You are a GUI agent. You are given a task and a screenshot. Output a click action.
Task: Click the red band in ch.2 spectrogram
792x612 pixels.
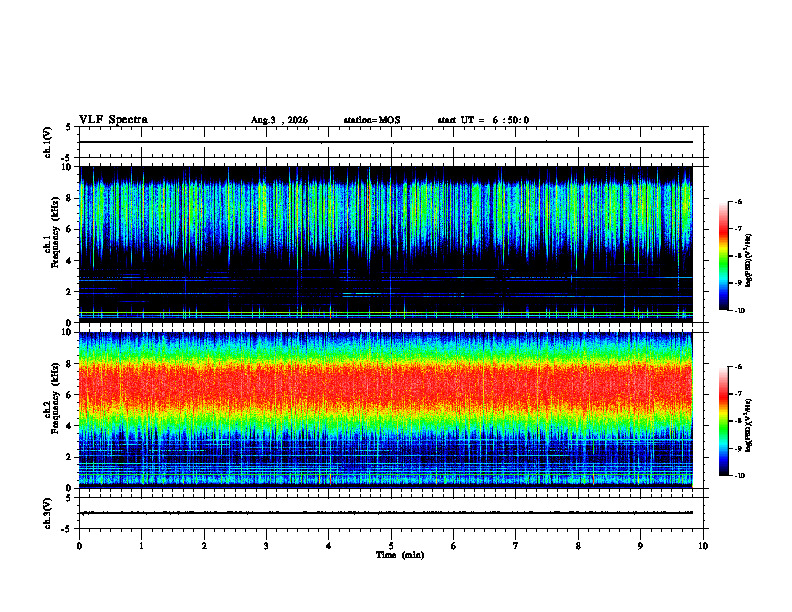click(386, 385)
